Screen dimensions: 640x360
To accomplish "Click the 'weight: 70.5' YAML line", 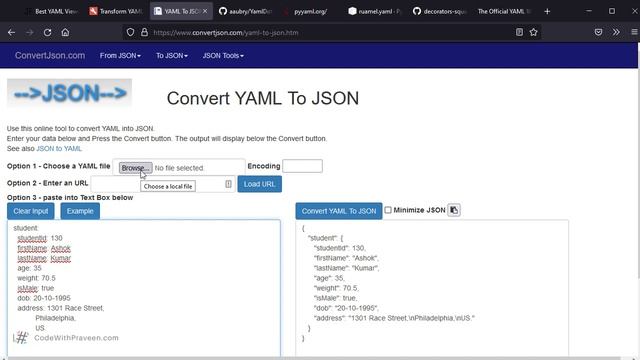I will pyautogui.click(x=36, y=278).
